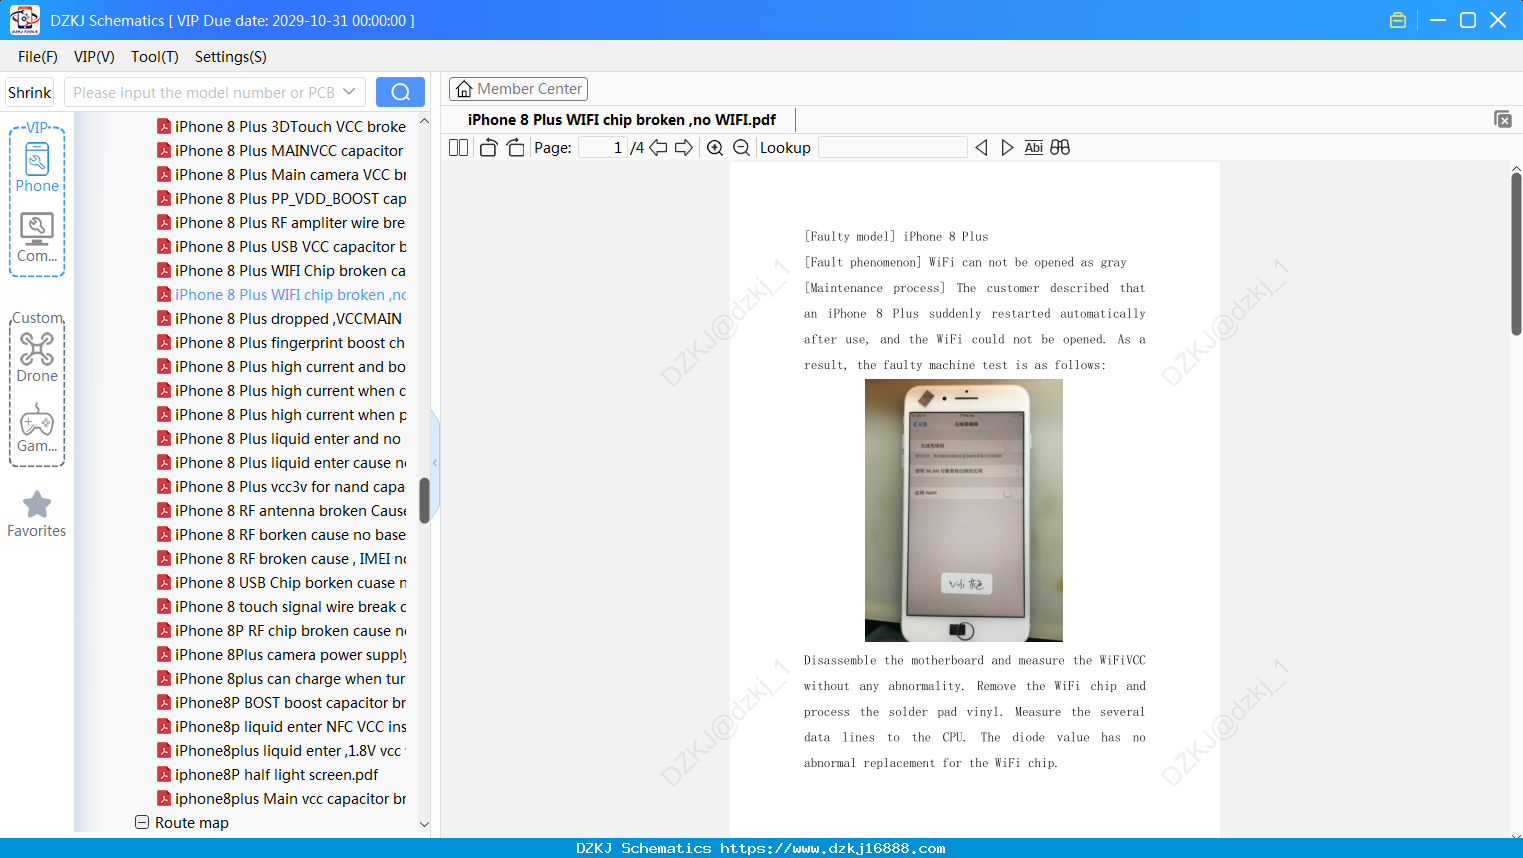Image resolution: width=1523 pixels, height=858 pixels.
Task: Click the binoculars search icon
Action: (x=1060, y=148)
